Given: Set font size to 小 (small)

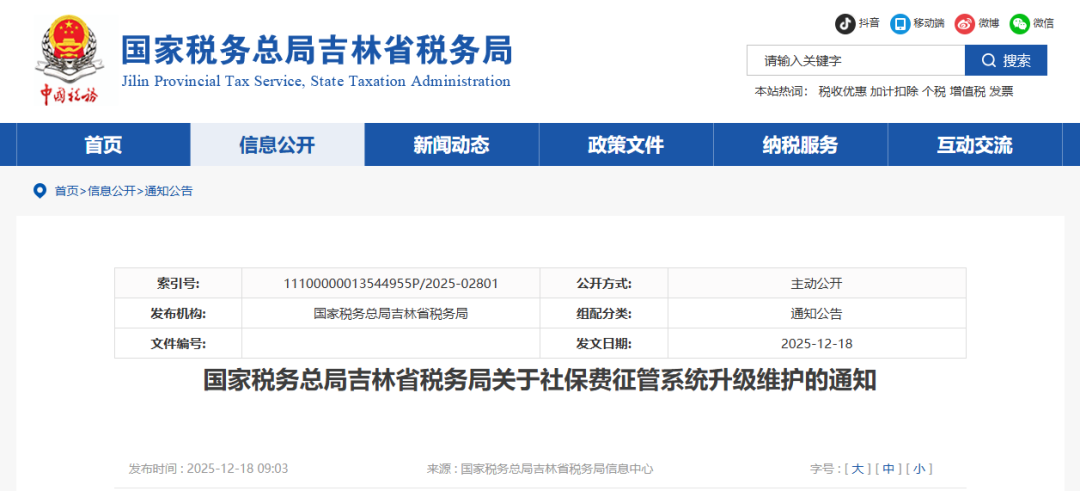Looking at the screenshot, I should coord(918,468).
